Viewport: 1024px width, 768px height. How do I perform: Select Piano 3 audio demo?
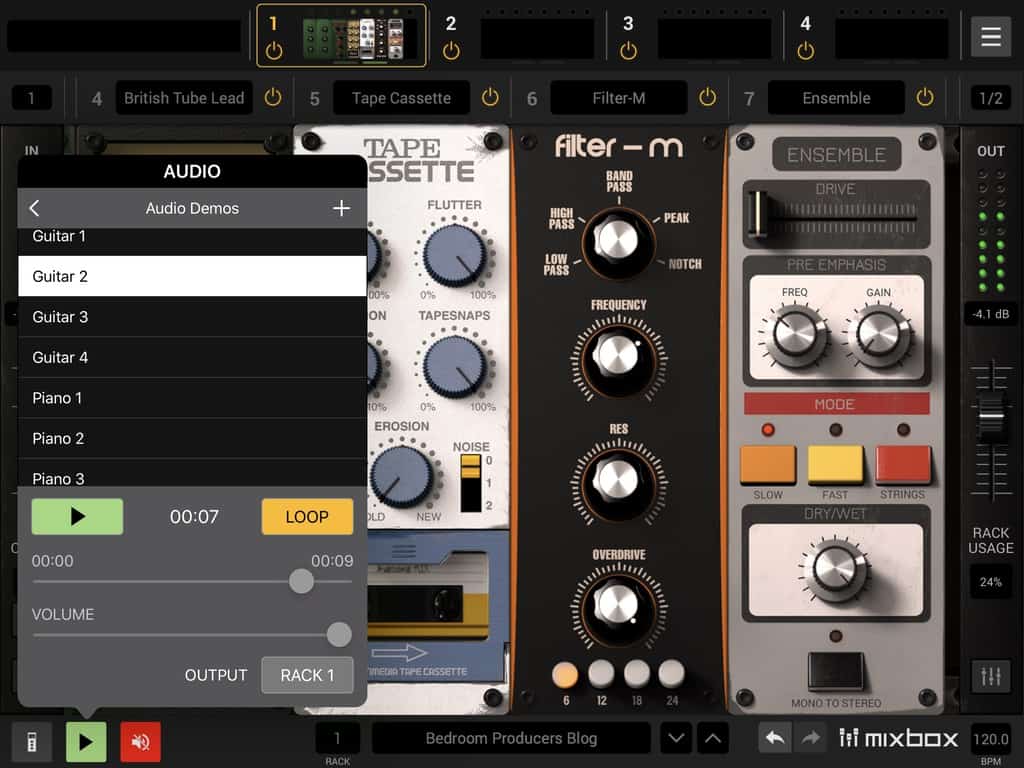(192, 473)
